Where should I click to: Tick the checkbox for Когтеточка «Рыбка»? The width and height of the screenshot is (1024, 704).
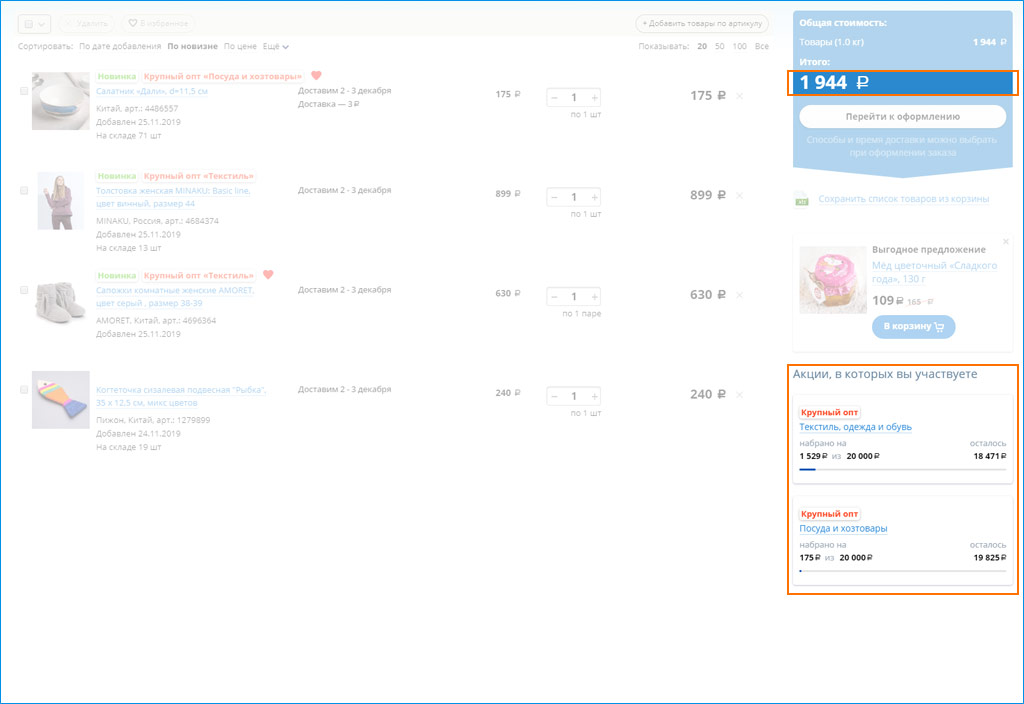pos(24,390)
